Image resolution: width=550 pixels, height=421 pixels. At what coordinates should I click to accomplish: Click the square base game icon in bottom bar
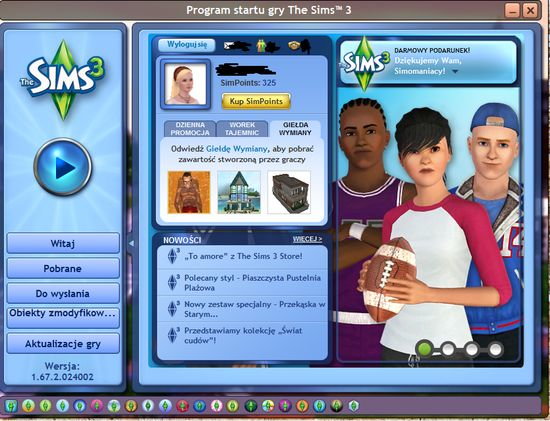[12, 406]
